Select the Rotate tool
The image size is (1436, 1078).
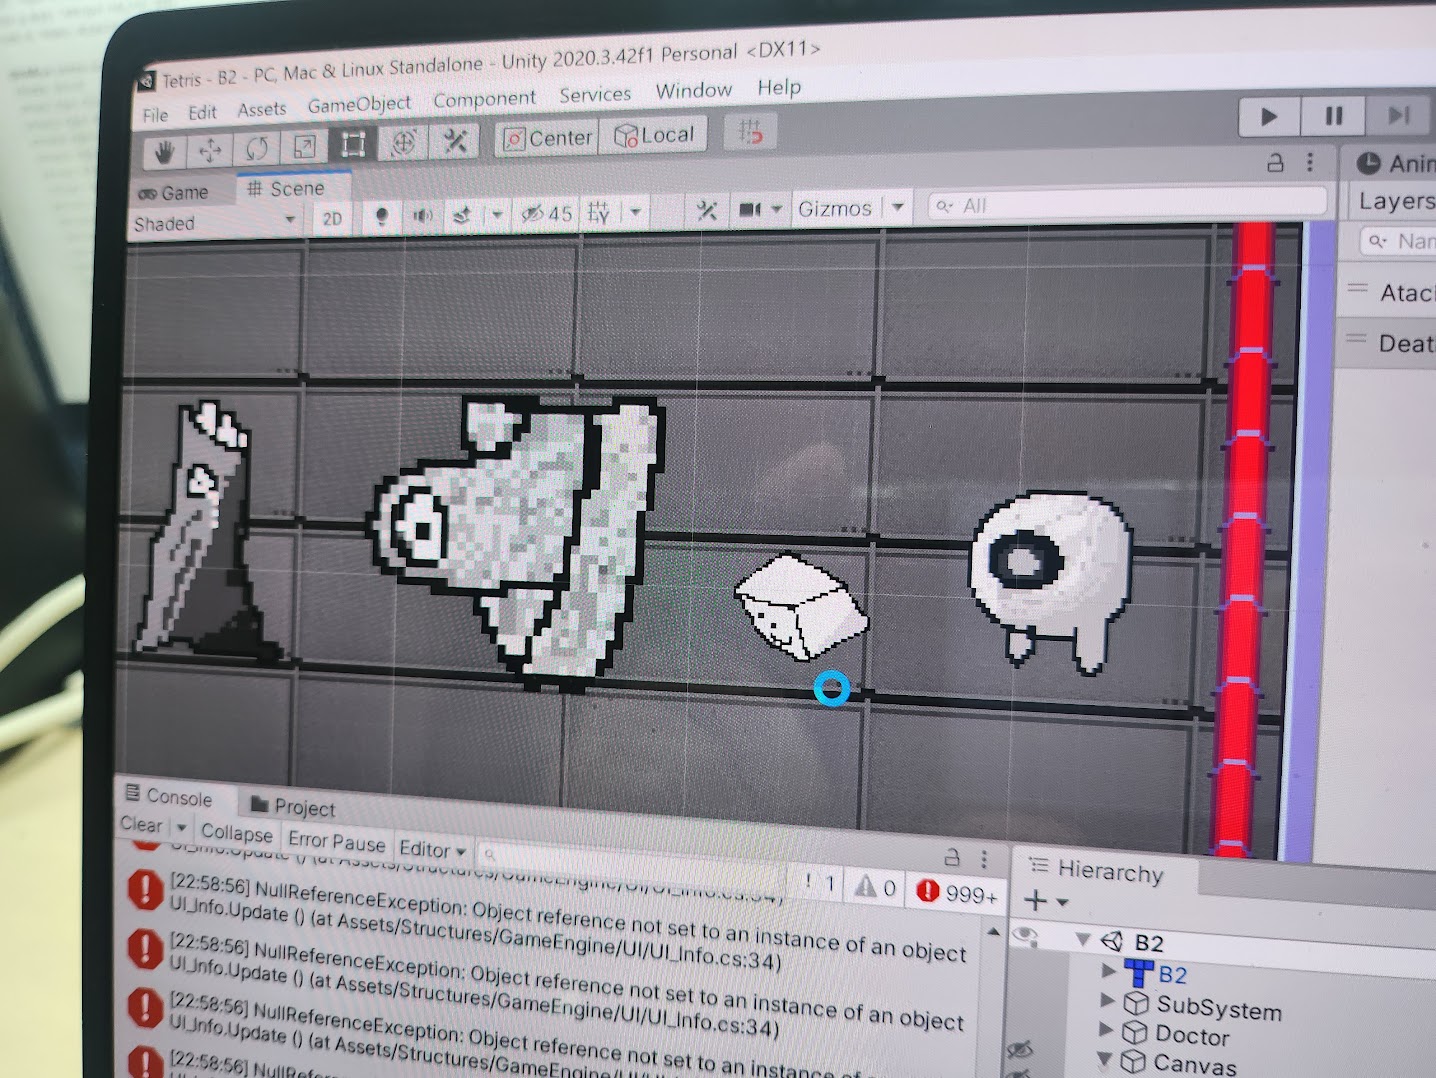coord(257,149)
